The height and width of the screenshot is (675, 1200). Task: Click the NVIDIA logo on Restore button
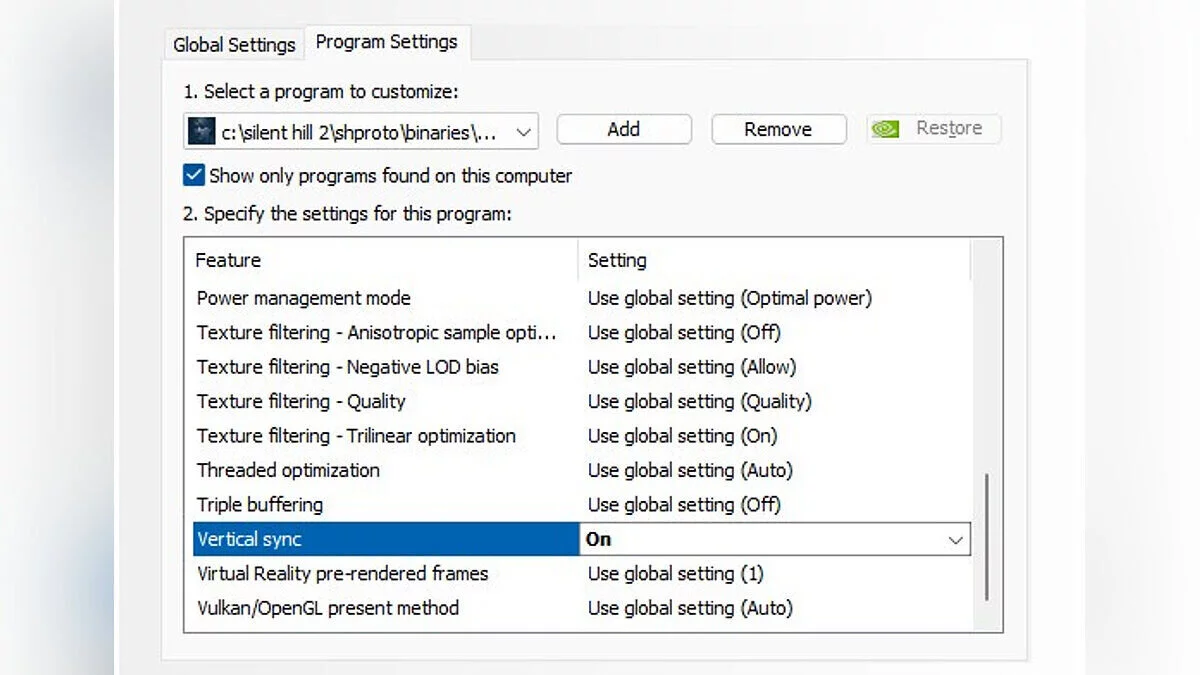(x=884, y=129)
